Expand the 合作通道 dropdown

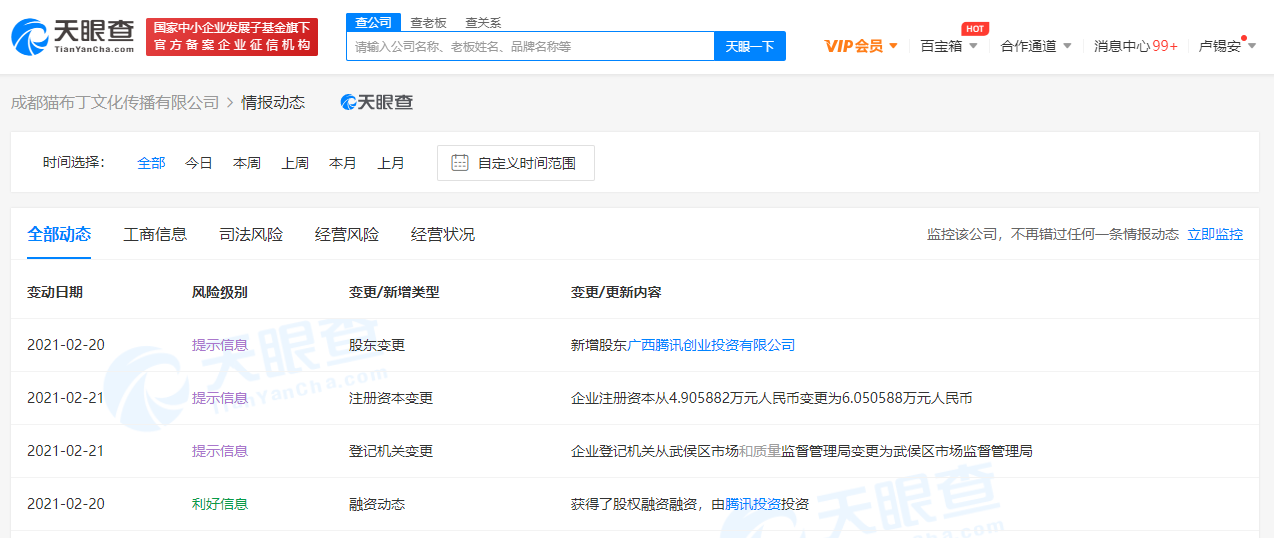(x=1036, y=46)
